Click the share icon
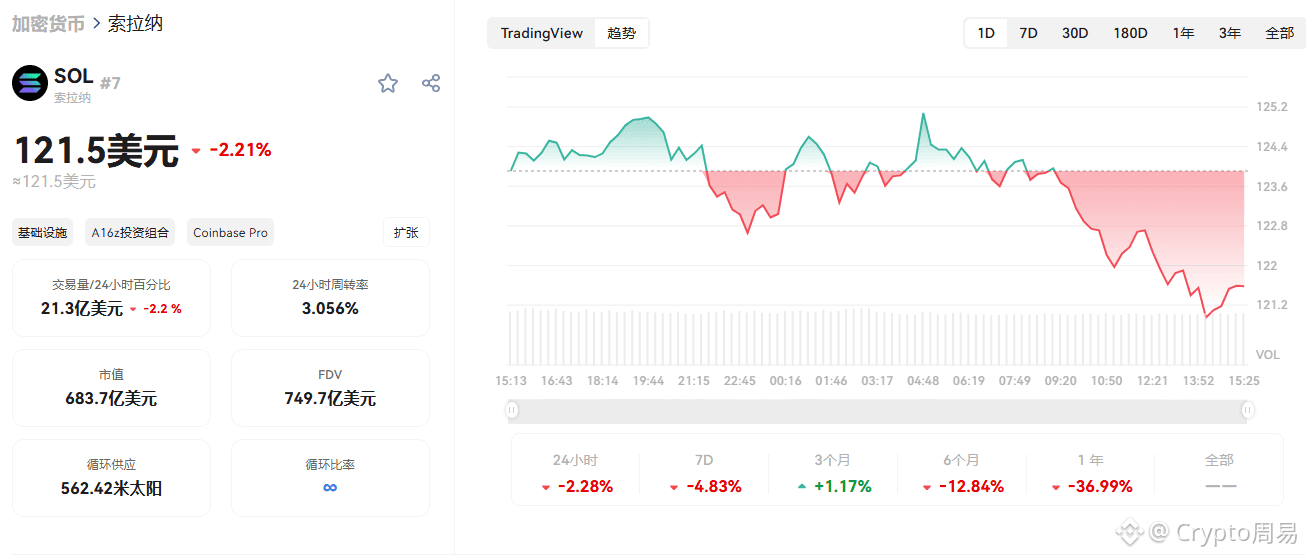The image size is (1306, 558). (431, 83)
